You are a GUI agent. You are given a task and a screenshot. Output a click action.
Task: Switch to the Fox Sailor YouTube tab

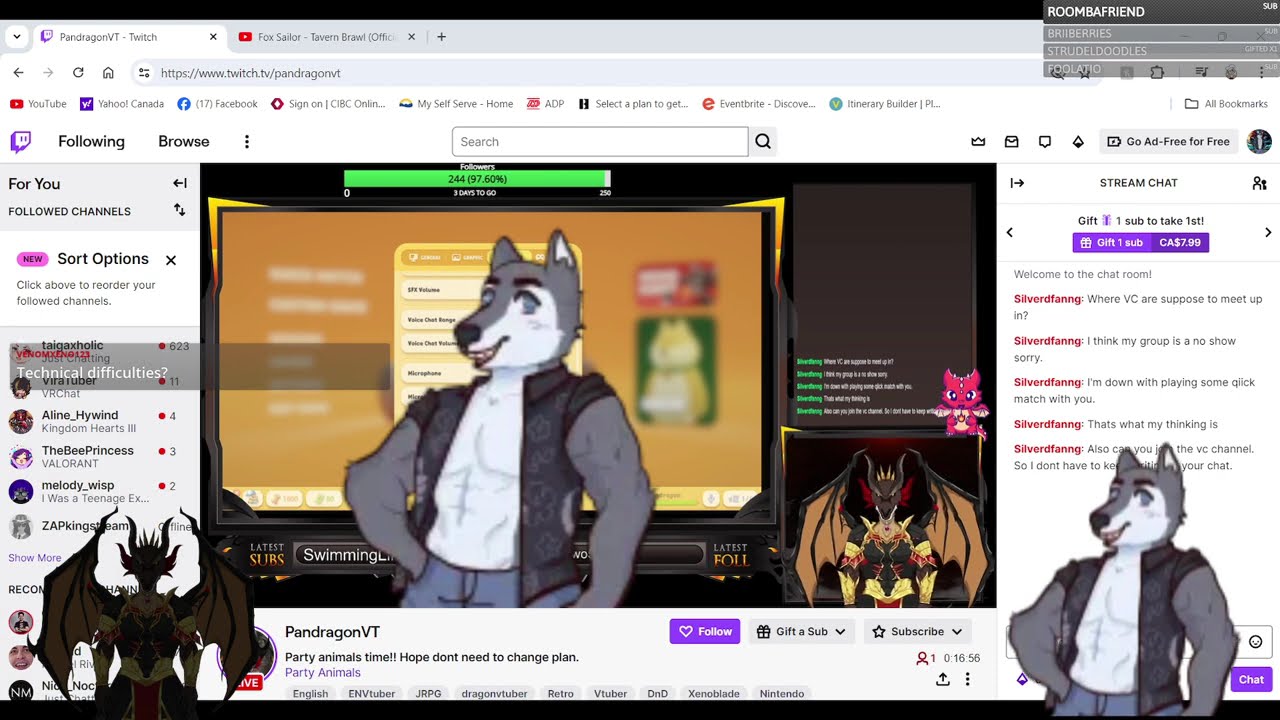326,37
